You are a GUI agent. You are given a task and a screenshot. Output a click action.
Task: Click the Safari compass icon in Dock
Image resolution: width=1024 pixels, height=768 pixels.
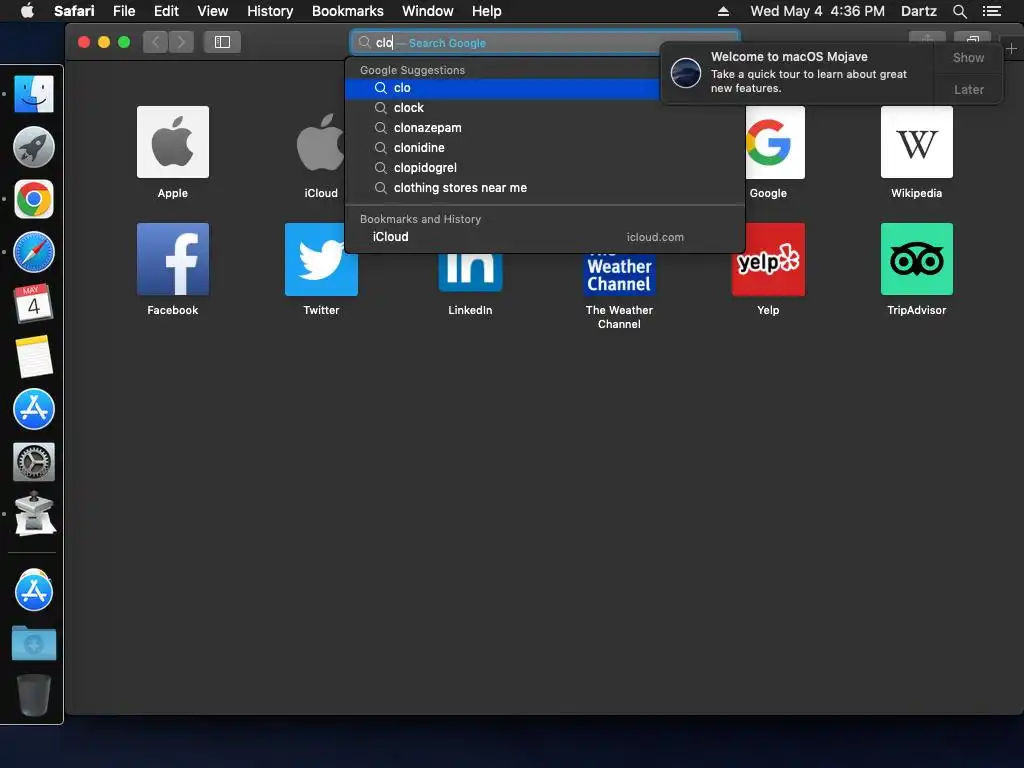[33, 252]
